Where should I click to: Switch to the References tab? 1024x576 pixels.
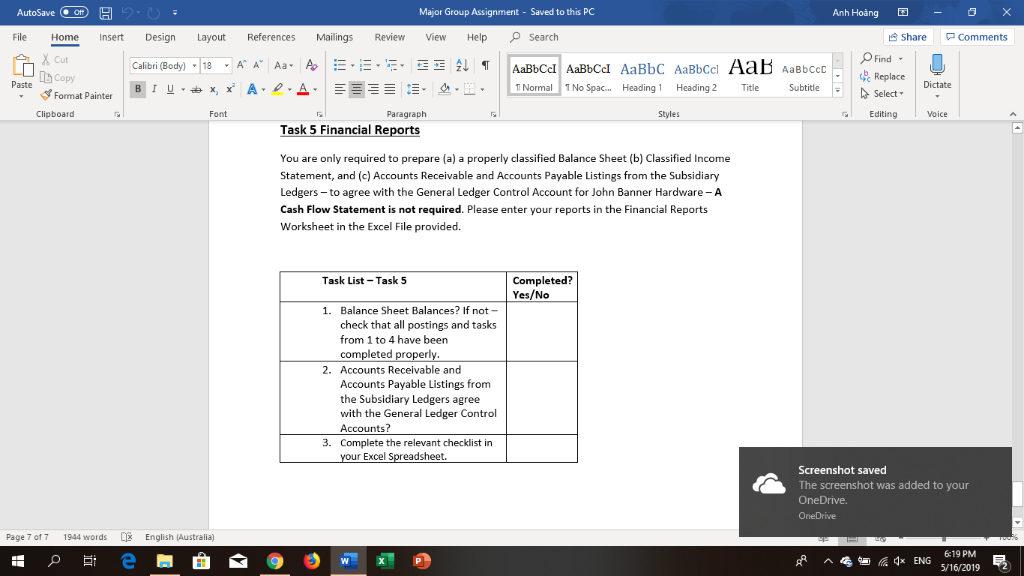pos(271,39)
